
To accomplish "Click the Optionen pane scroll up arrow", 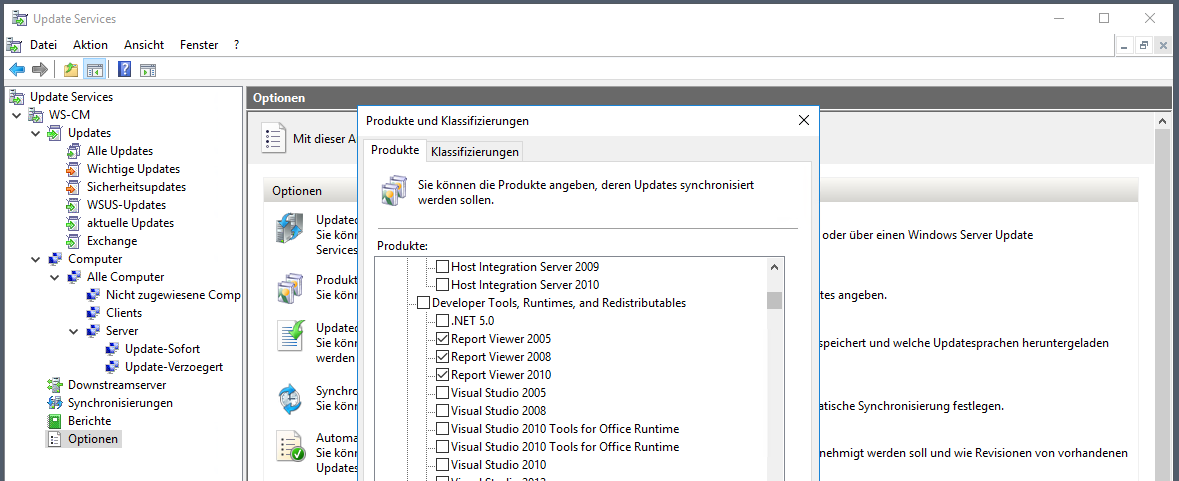I will 1162,121.
